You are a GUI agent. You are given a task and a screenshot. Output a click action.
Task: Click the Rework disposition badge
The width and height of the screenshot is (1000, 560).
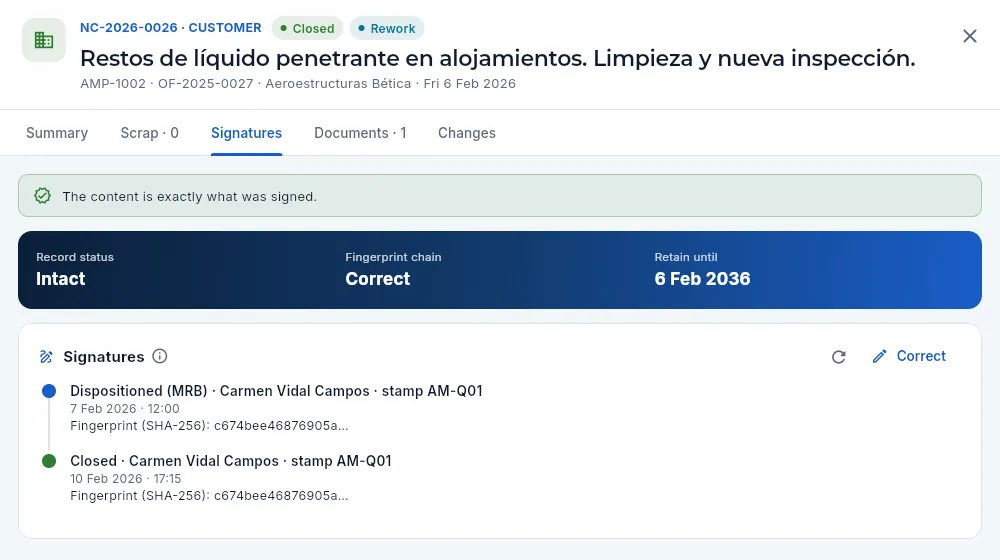386,28
